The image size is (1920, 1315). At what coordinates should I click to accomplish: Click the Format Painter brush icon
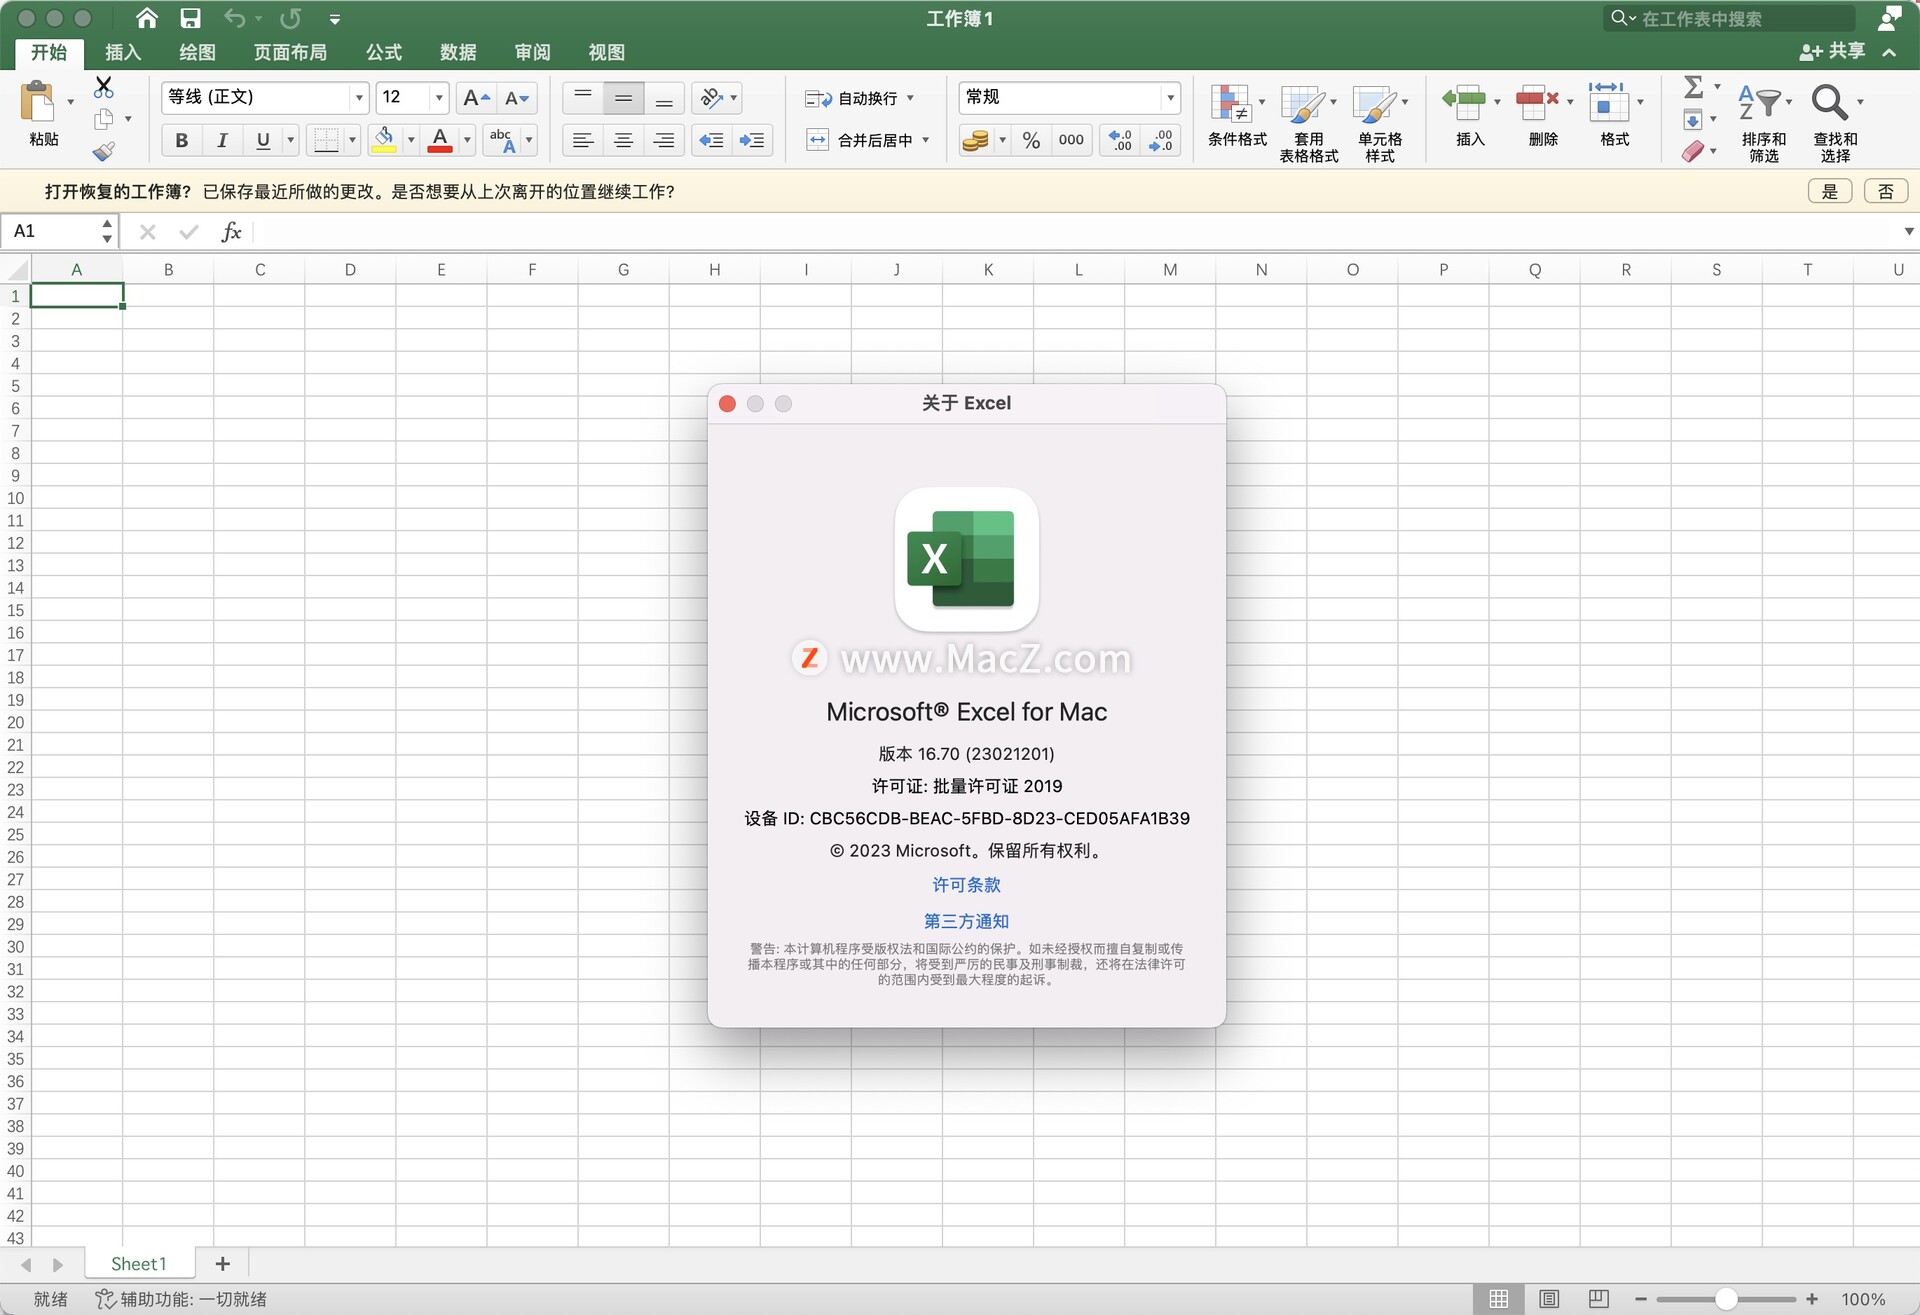pos(104,151)
